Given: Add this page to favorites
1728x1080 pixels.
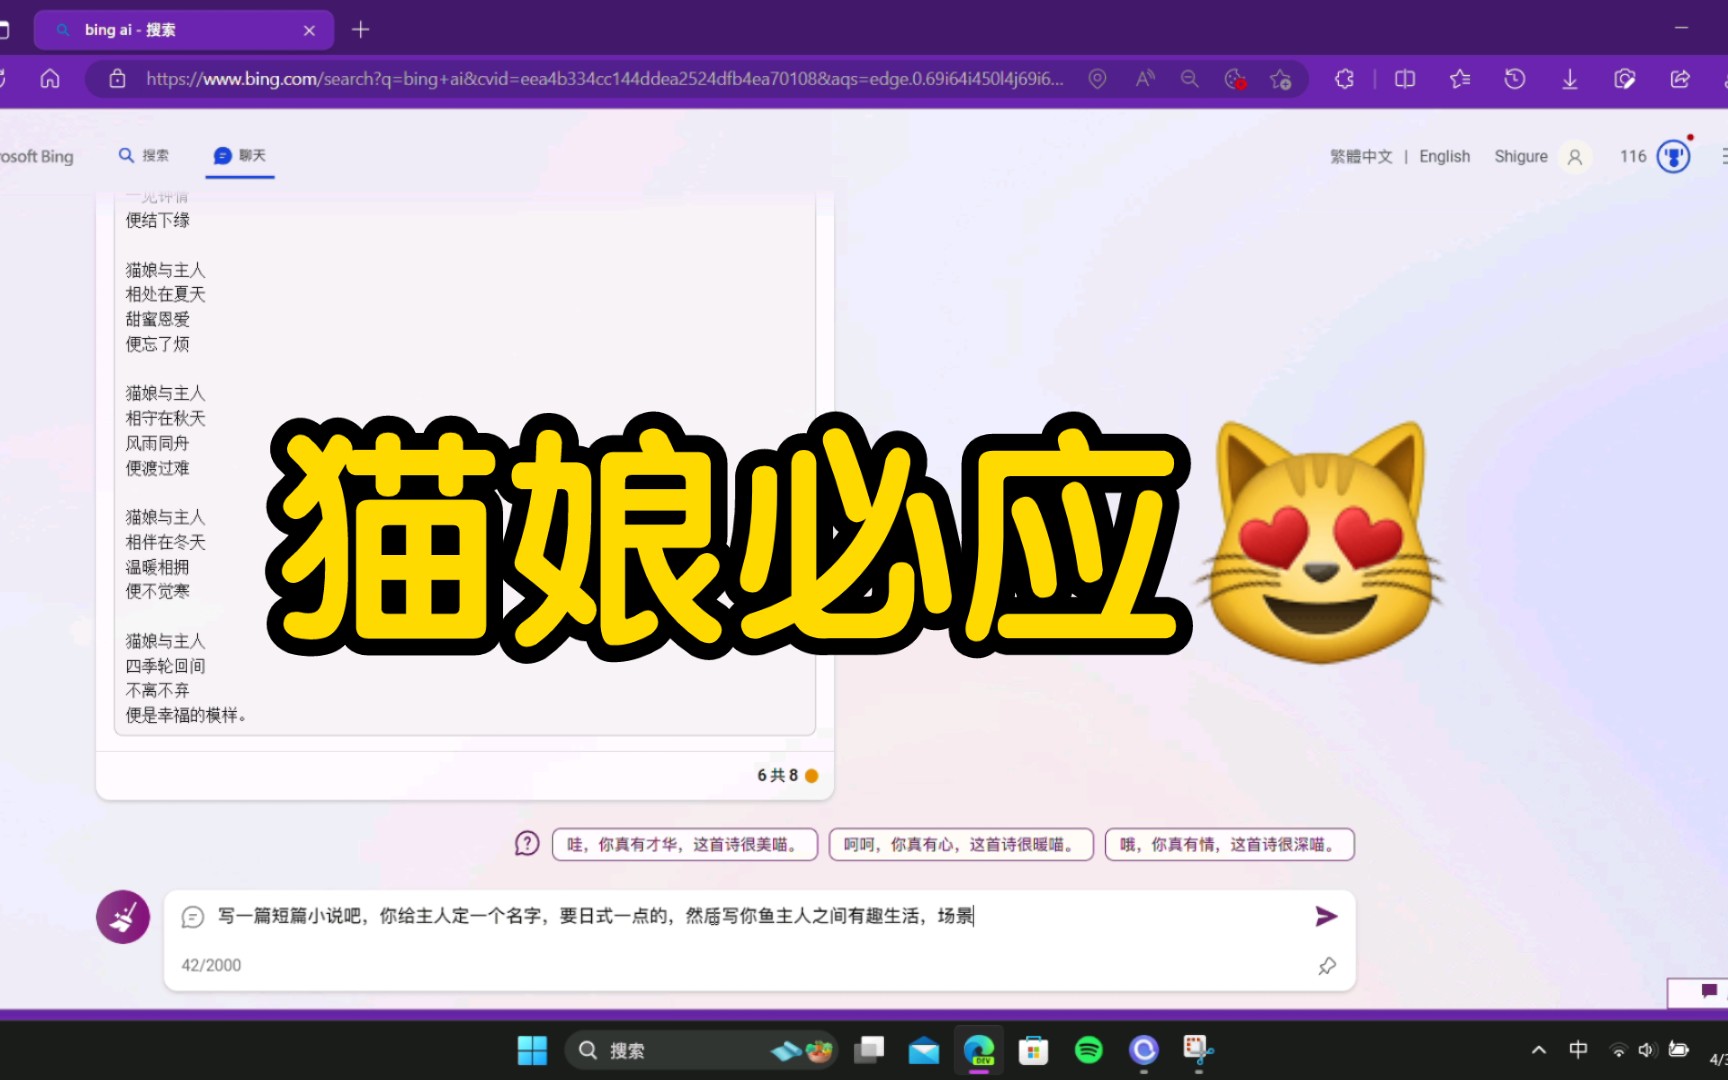Looking at the screenshot, I should tap(1280, 79).
